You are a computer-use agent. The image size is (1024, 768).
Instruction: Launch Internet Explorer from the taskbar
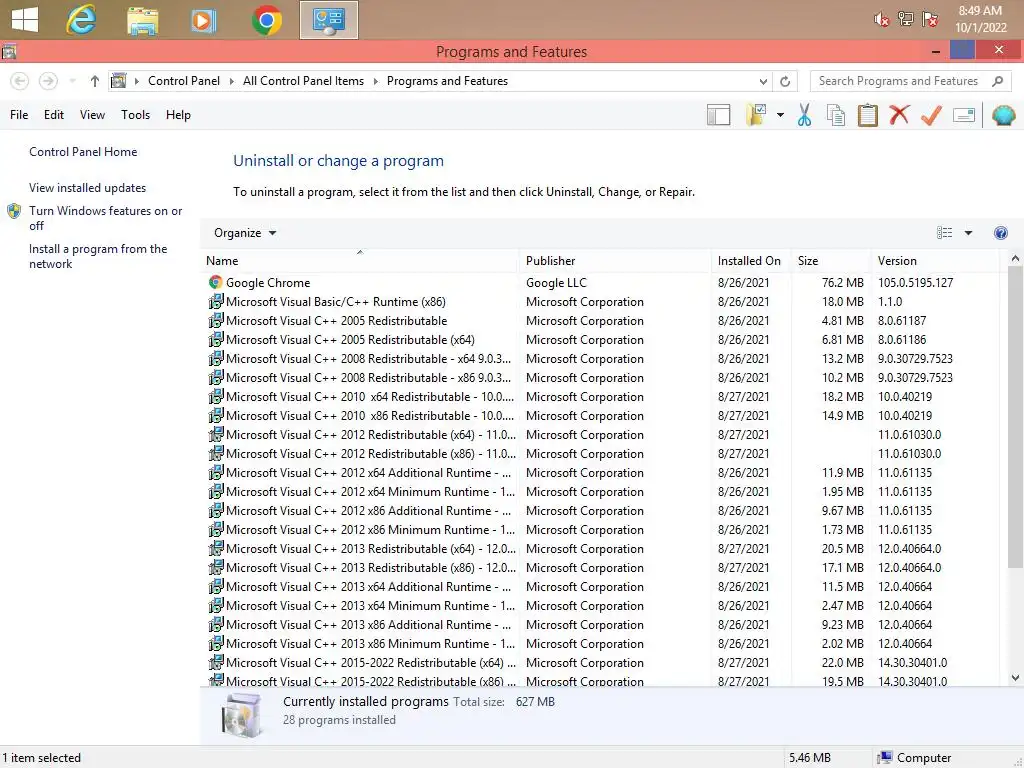click(x=81, y=20)
